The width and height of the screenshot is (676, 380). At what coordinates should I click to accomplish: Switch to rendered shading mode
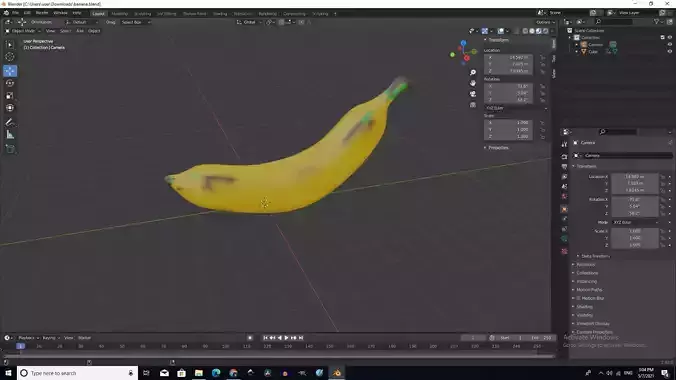pos(546,31)
